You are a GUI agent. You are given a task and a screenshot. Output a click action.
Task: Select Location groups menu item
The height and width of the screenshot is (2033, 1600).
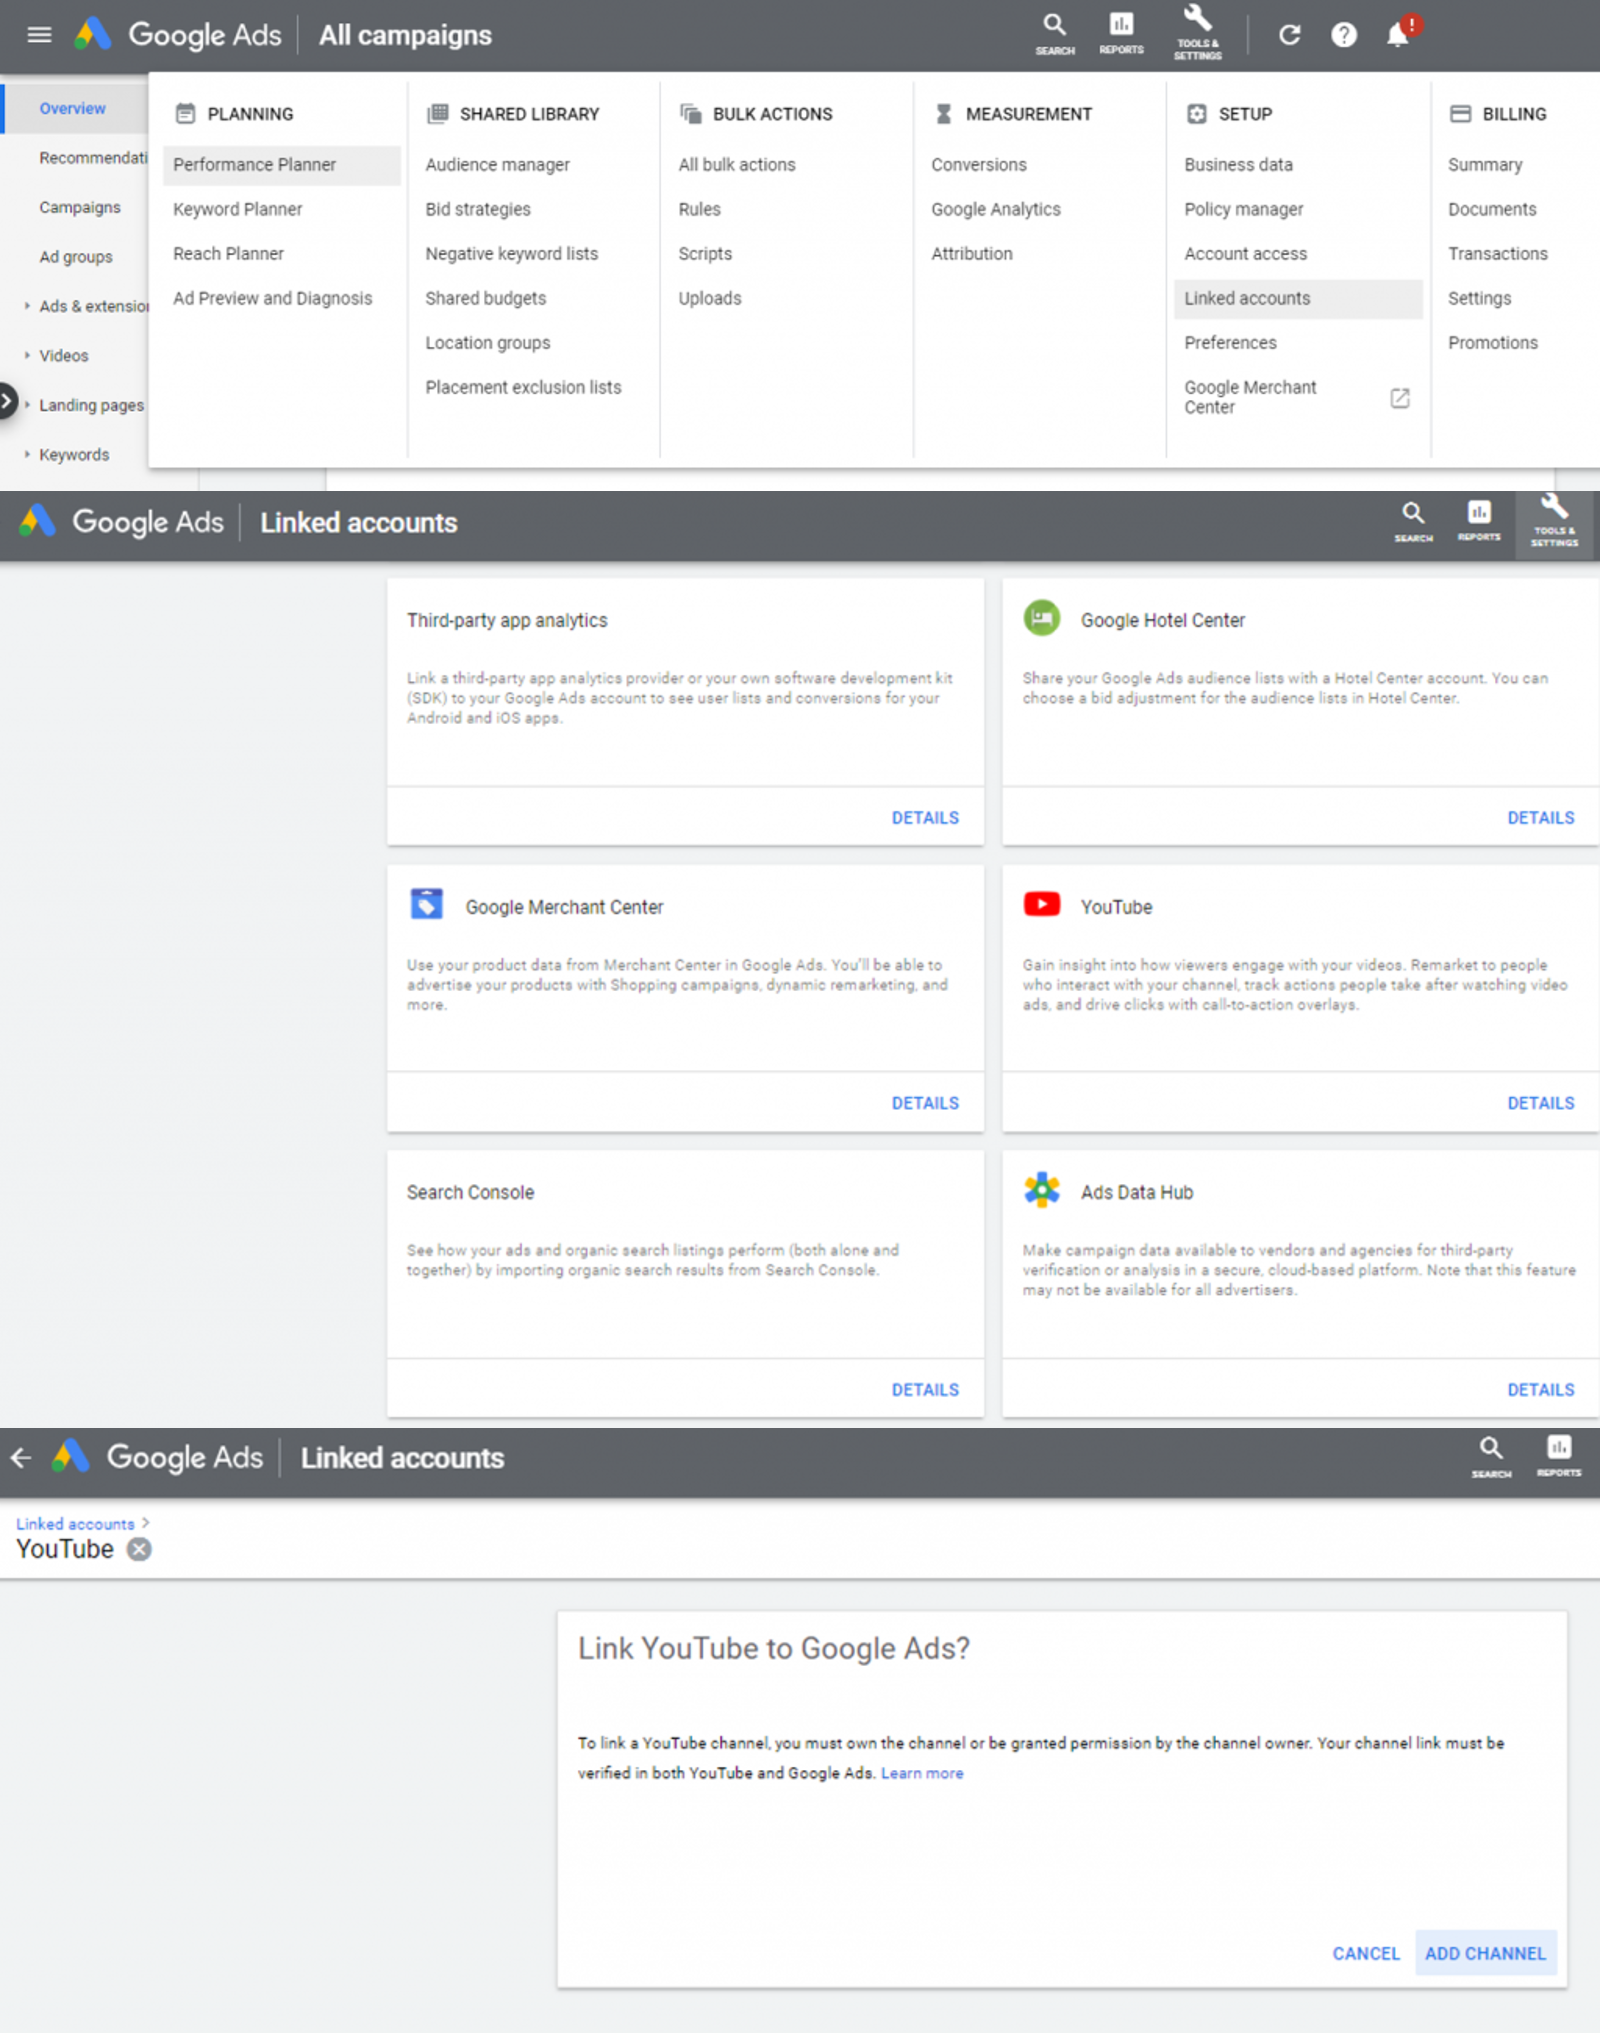click(487, 343)
